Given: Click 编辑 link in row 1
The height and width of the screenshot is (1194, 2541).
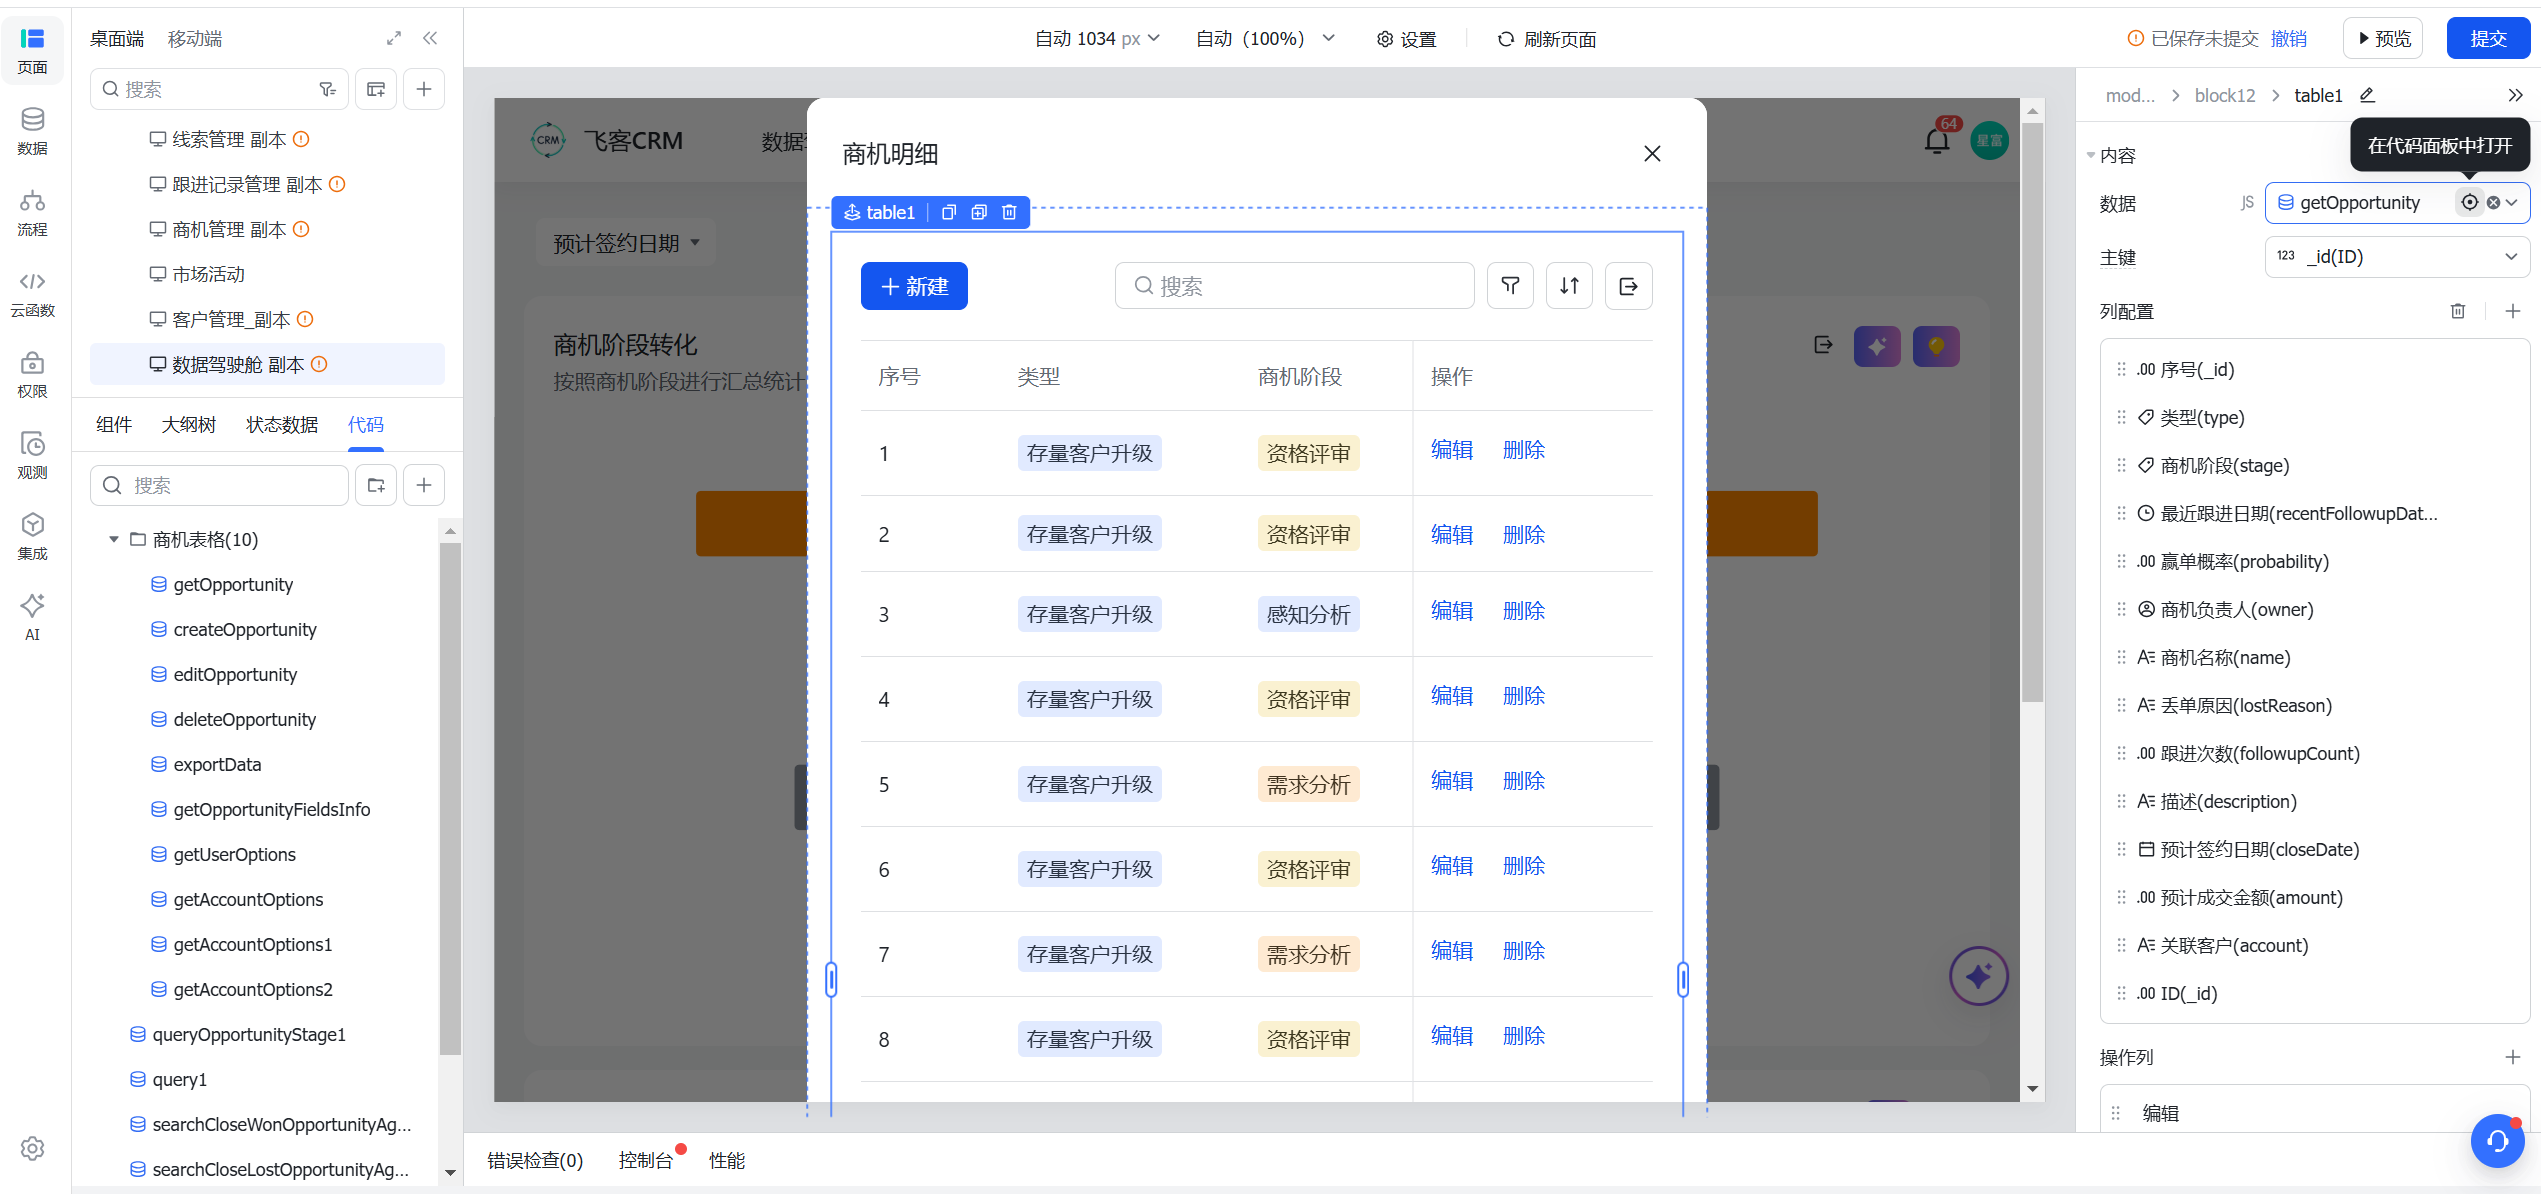Looking at the screenshot, I should click(1452, 450).
